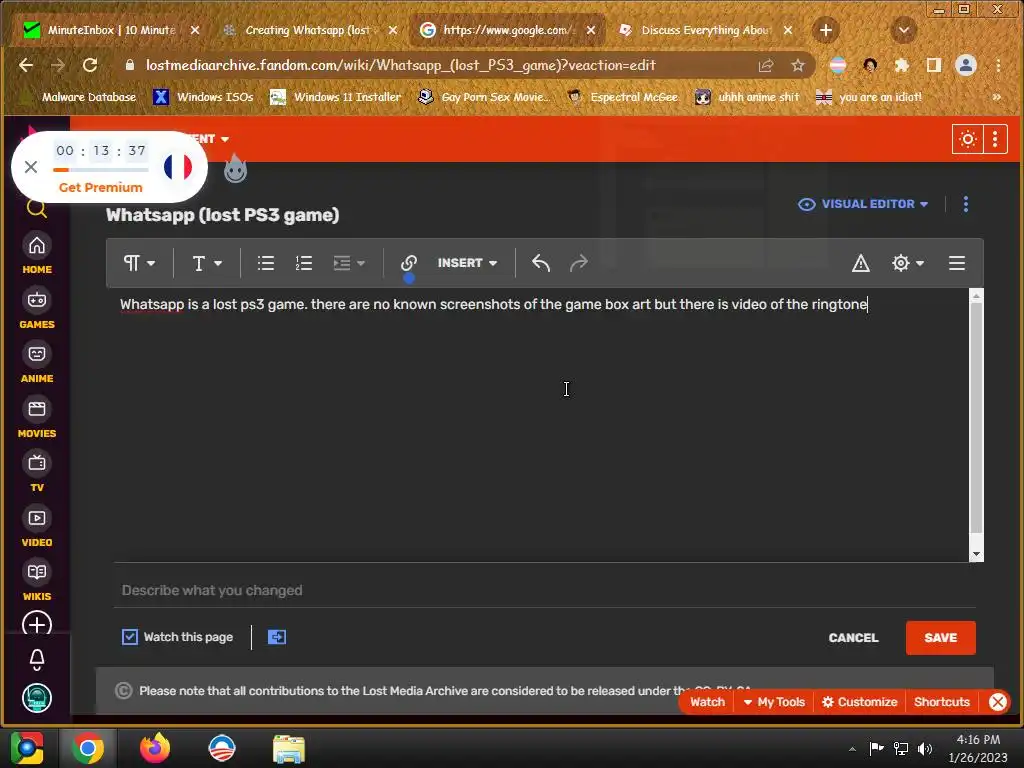Open the notifications bell
The image size is (1024, 768).
(x=37, y=660)
